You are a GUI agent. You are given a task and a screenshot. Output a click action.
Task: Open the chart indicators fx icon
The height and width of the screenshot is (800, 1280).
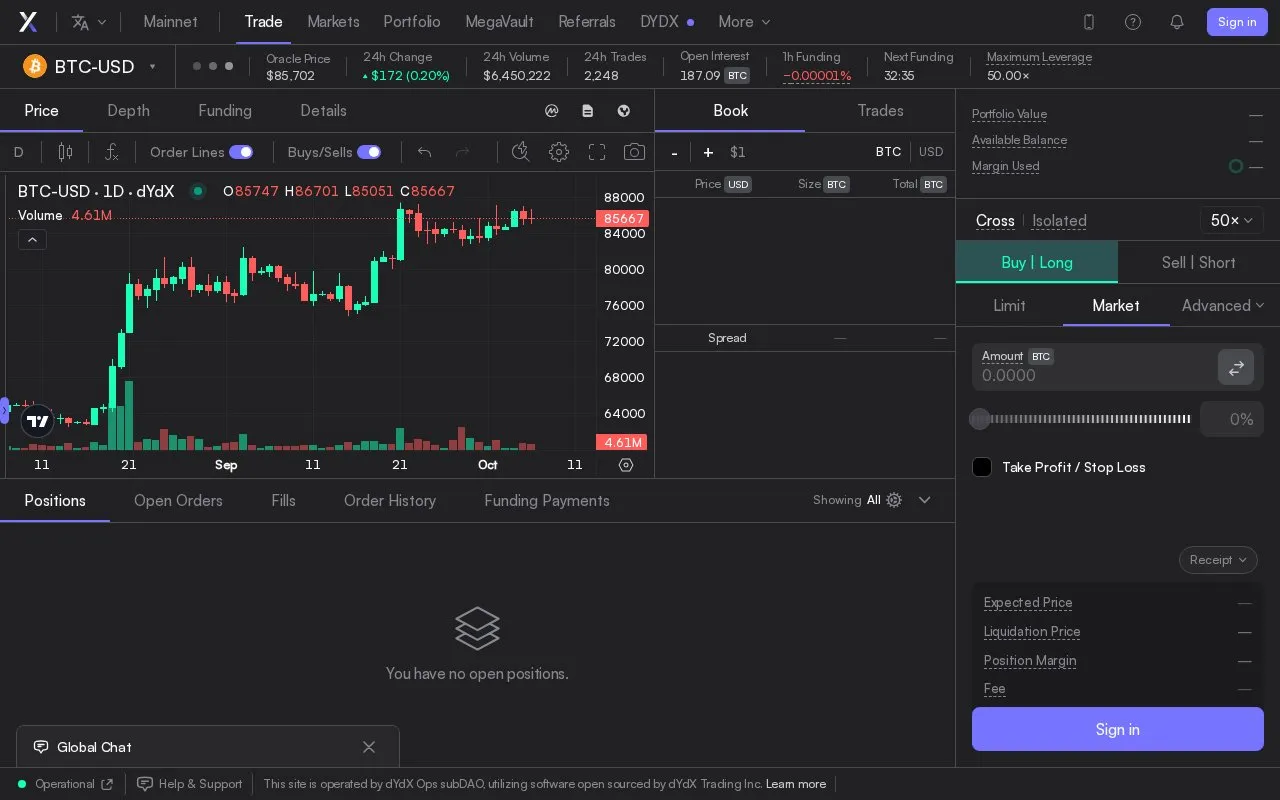[x=112, y=152]
